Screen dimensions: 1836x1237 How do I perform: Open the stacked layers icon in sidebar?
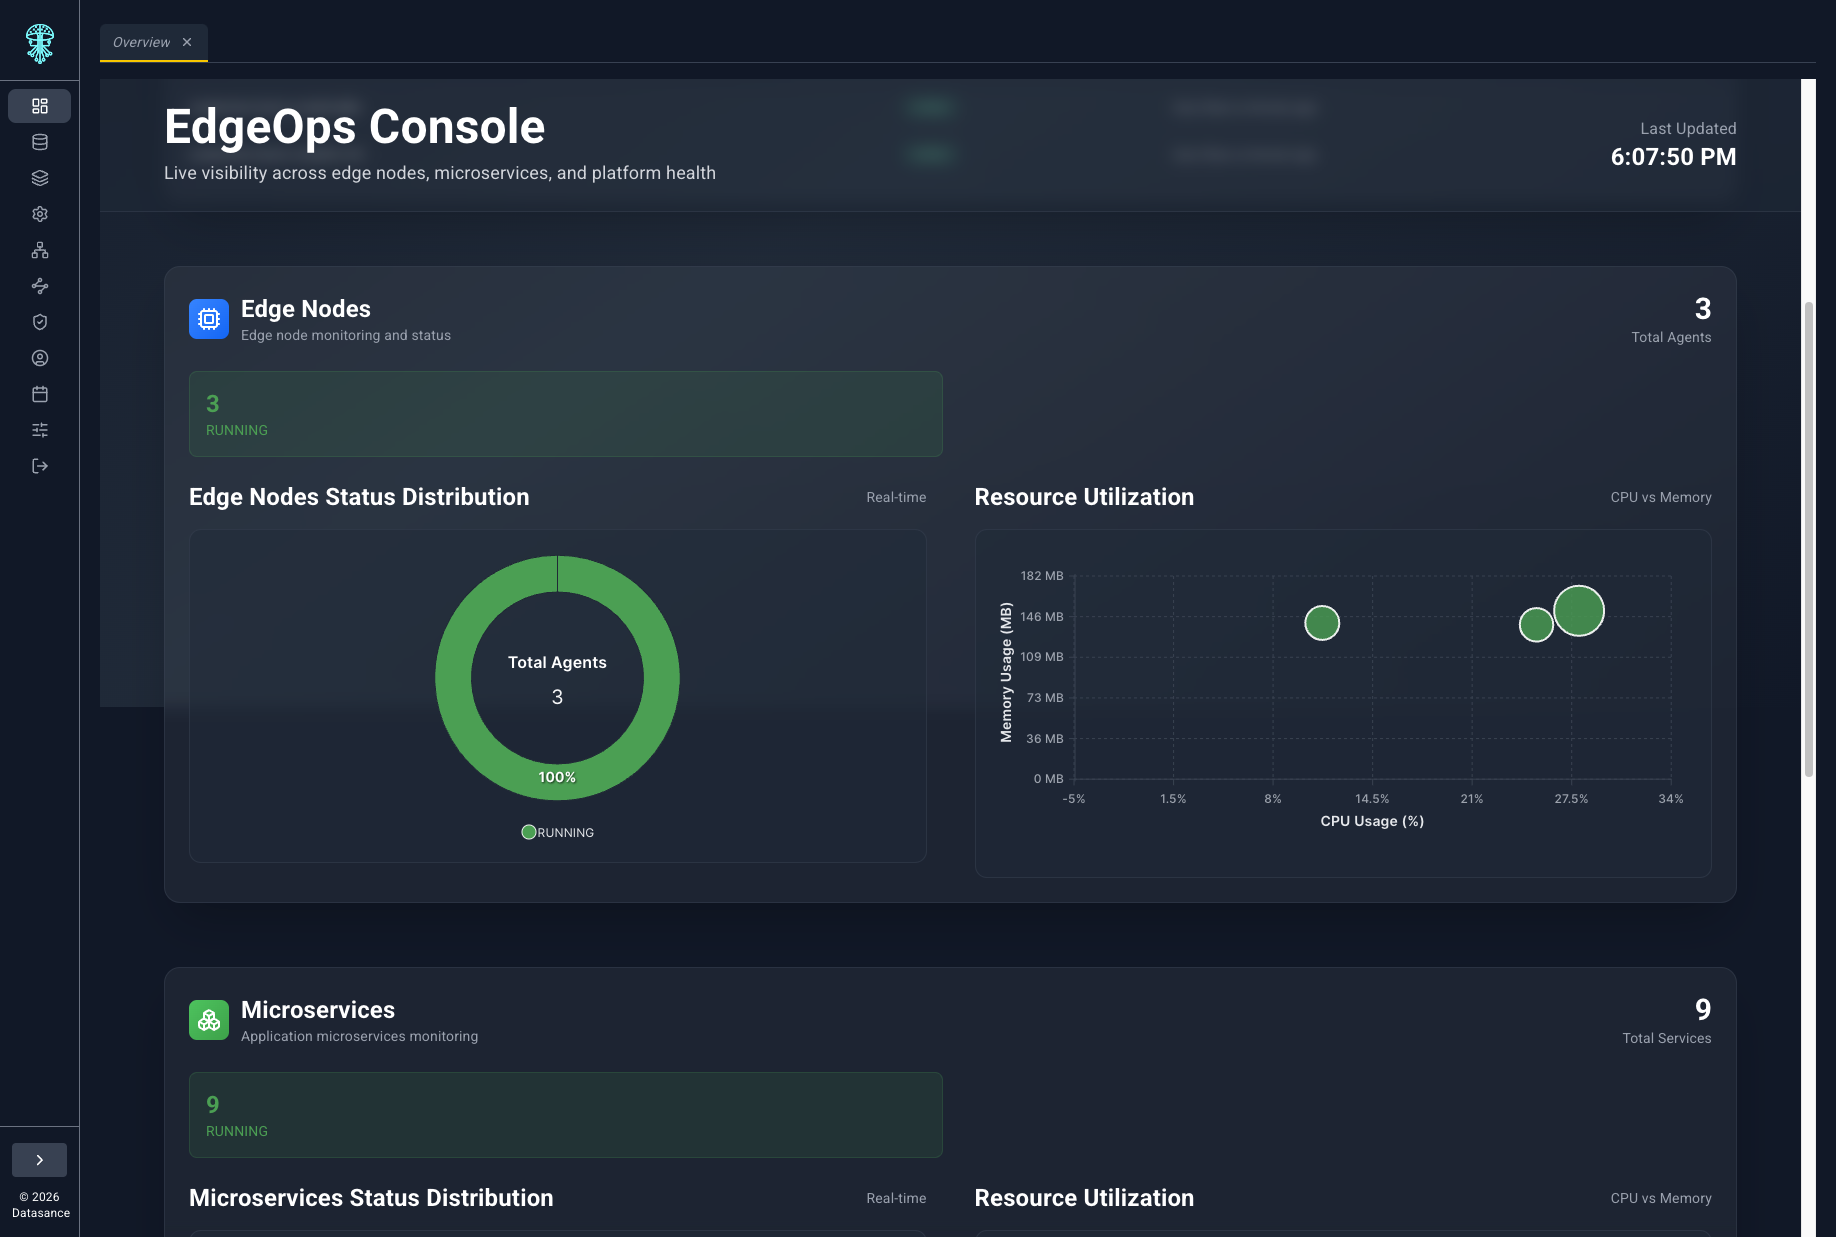pos(40,178)
